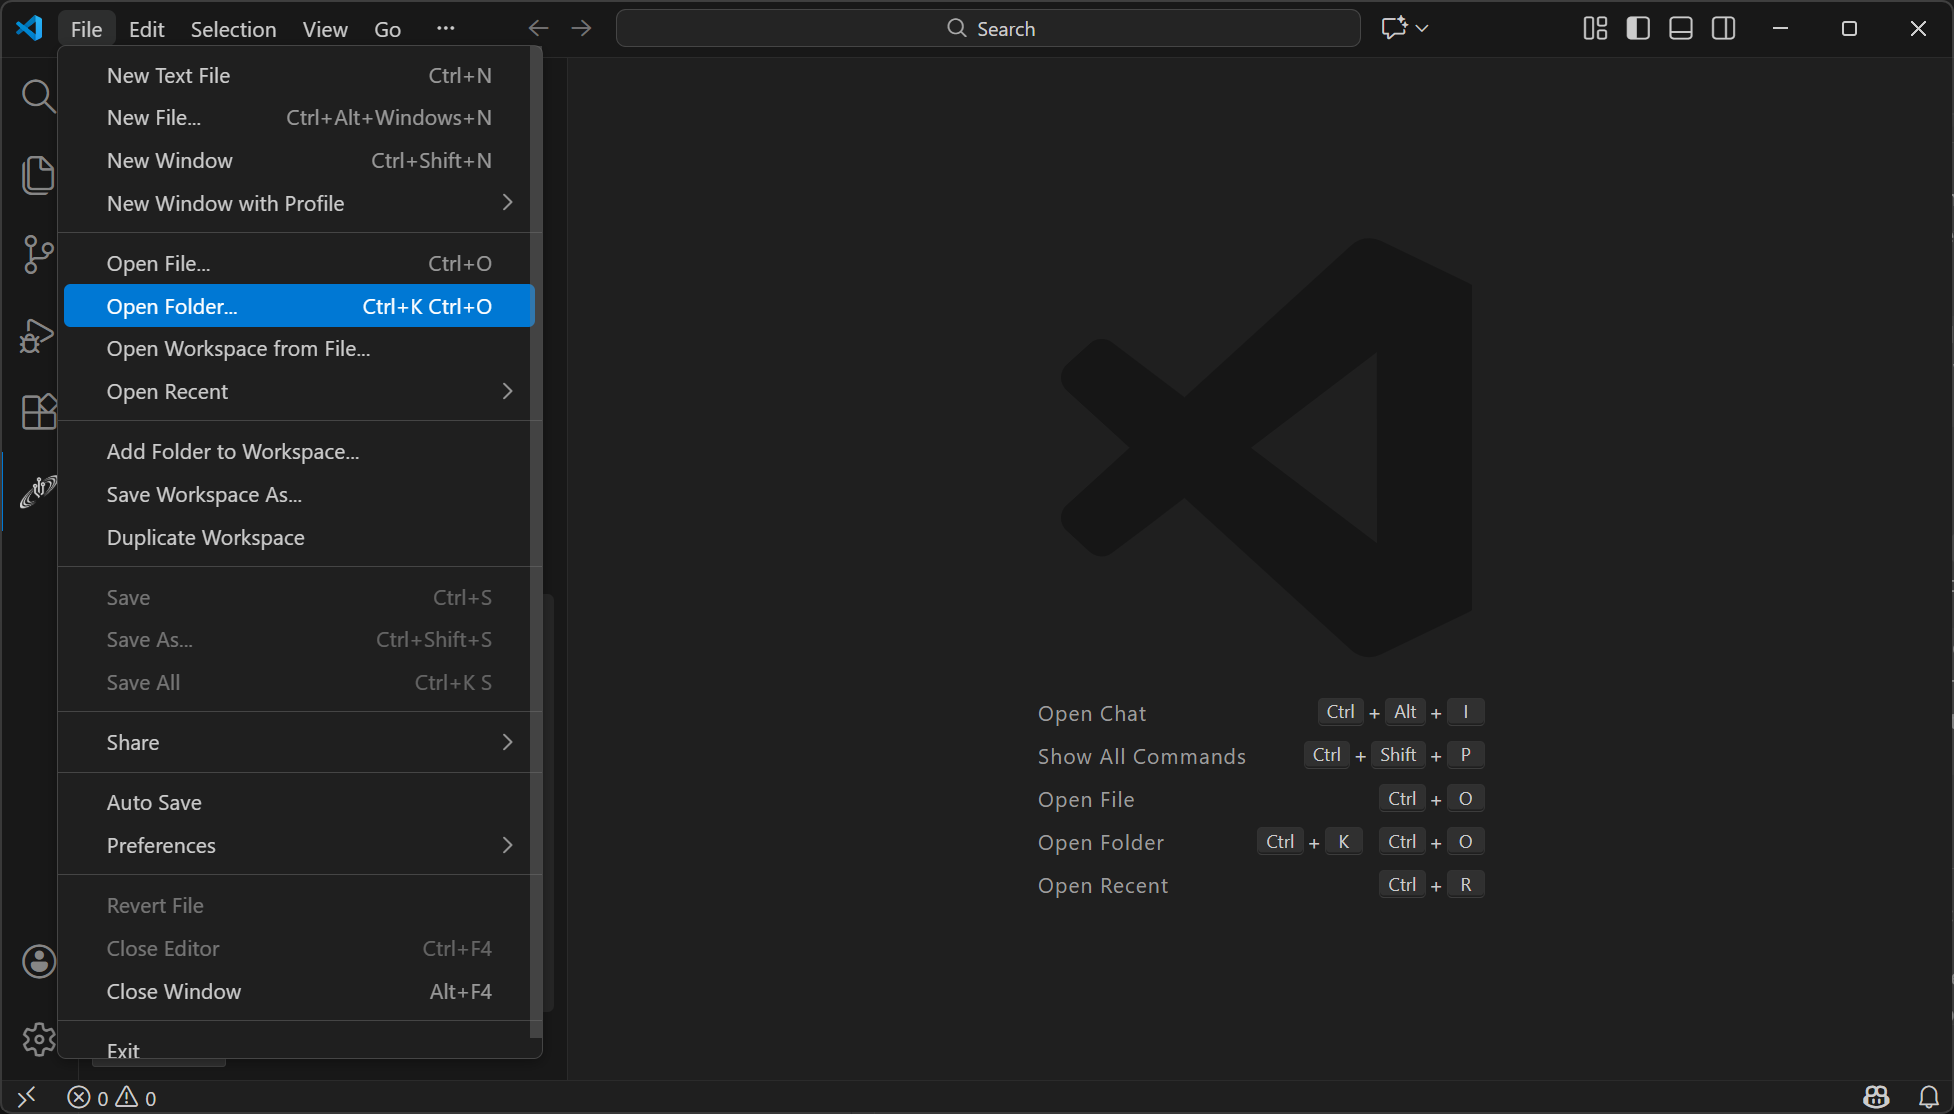Image resolution: width=1954 pixels, height=1114 pixels.
Task: Select Open File... entry
Action: (299, 264)
